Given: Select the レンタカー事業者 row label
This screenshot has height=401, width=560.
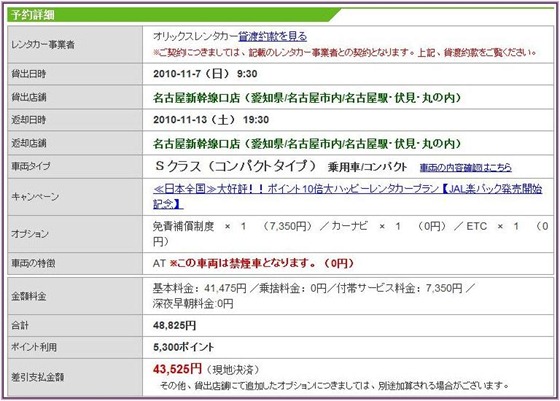Looking at the screenshot, I should pos(43,45).
